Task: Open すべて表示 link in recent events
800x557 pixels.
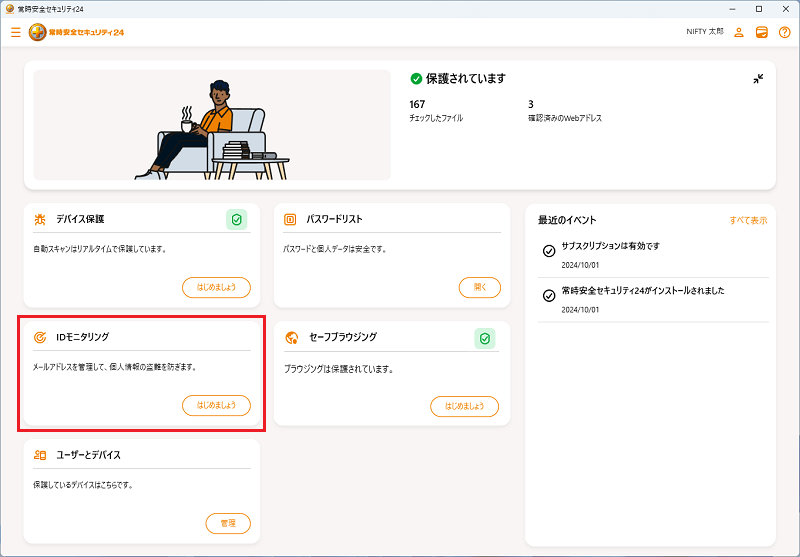Action: (748, 220)
